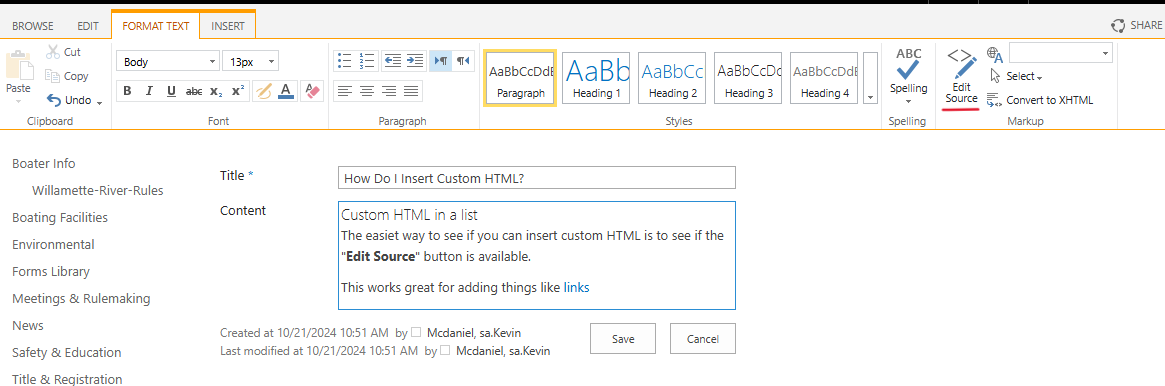Screen dimensions: 1165x386
Task: Justify the text
Action: tap(412, 91)
